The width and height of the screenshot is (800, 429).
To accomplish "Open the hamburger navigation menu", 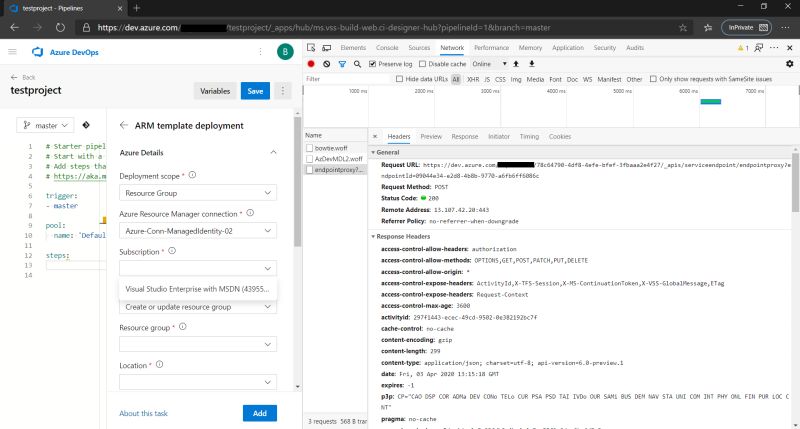I will point(12,52).
